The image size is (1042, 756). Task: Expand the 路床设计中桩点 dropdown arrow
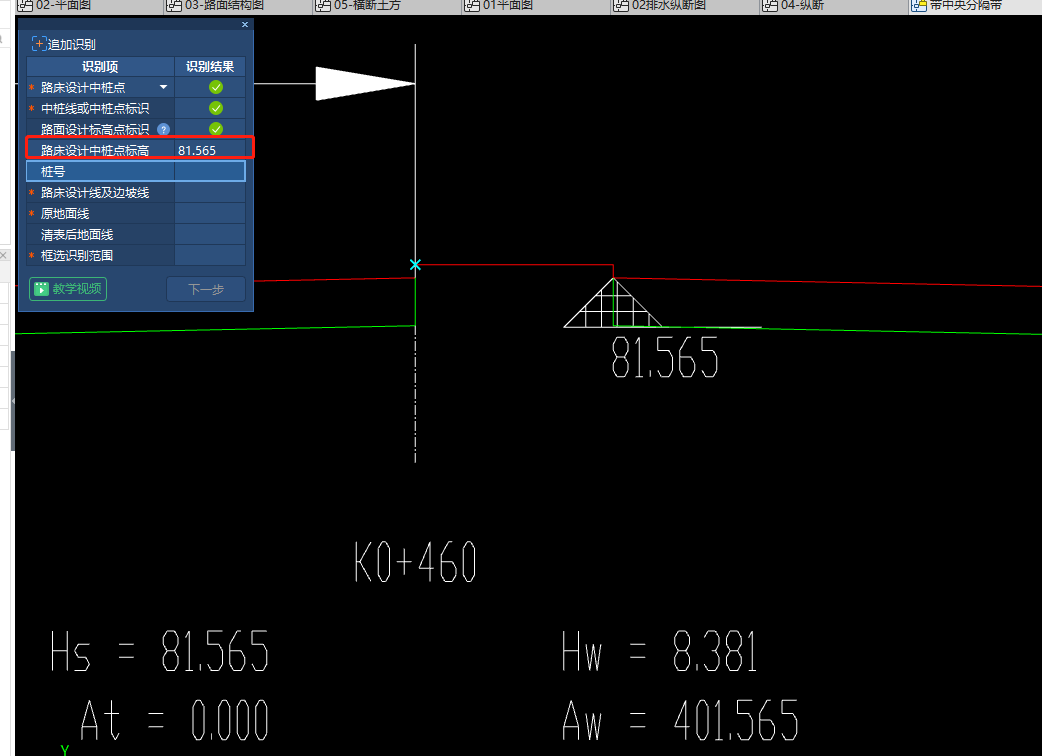pos(164,88)
